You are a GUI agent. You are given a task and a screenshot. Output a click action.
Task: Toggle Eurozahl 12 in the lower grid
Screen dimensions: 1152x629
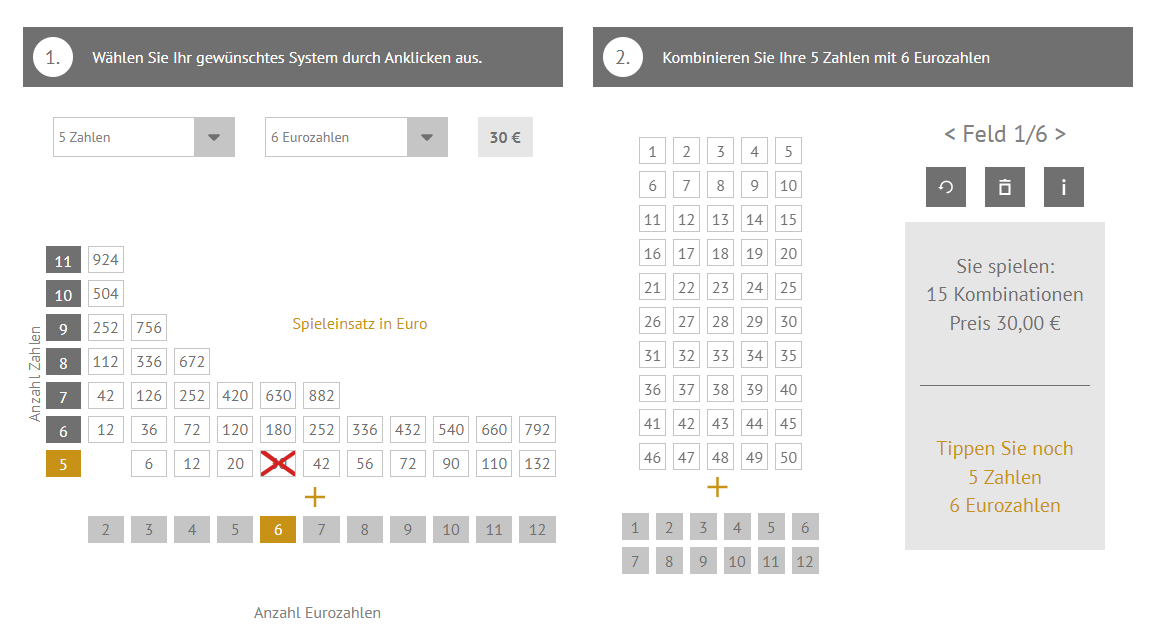pyautogui.click(x=805, y=561)
